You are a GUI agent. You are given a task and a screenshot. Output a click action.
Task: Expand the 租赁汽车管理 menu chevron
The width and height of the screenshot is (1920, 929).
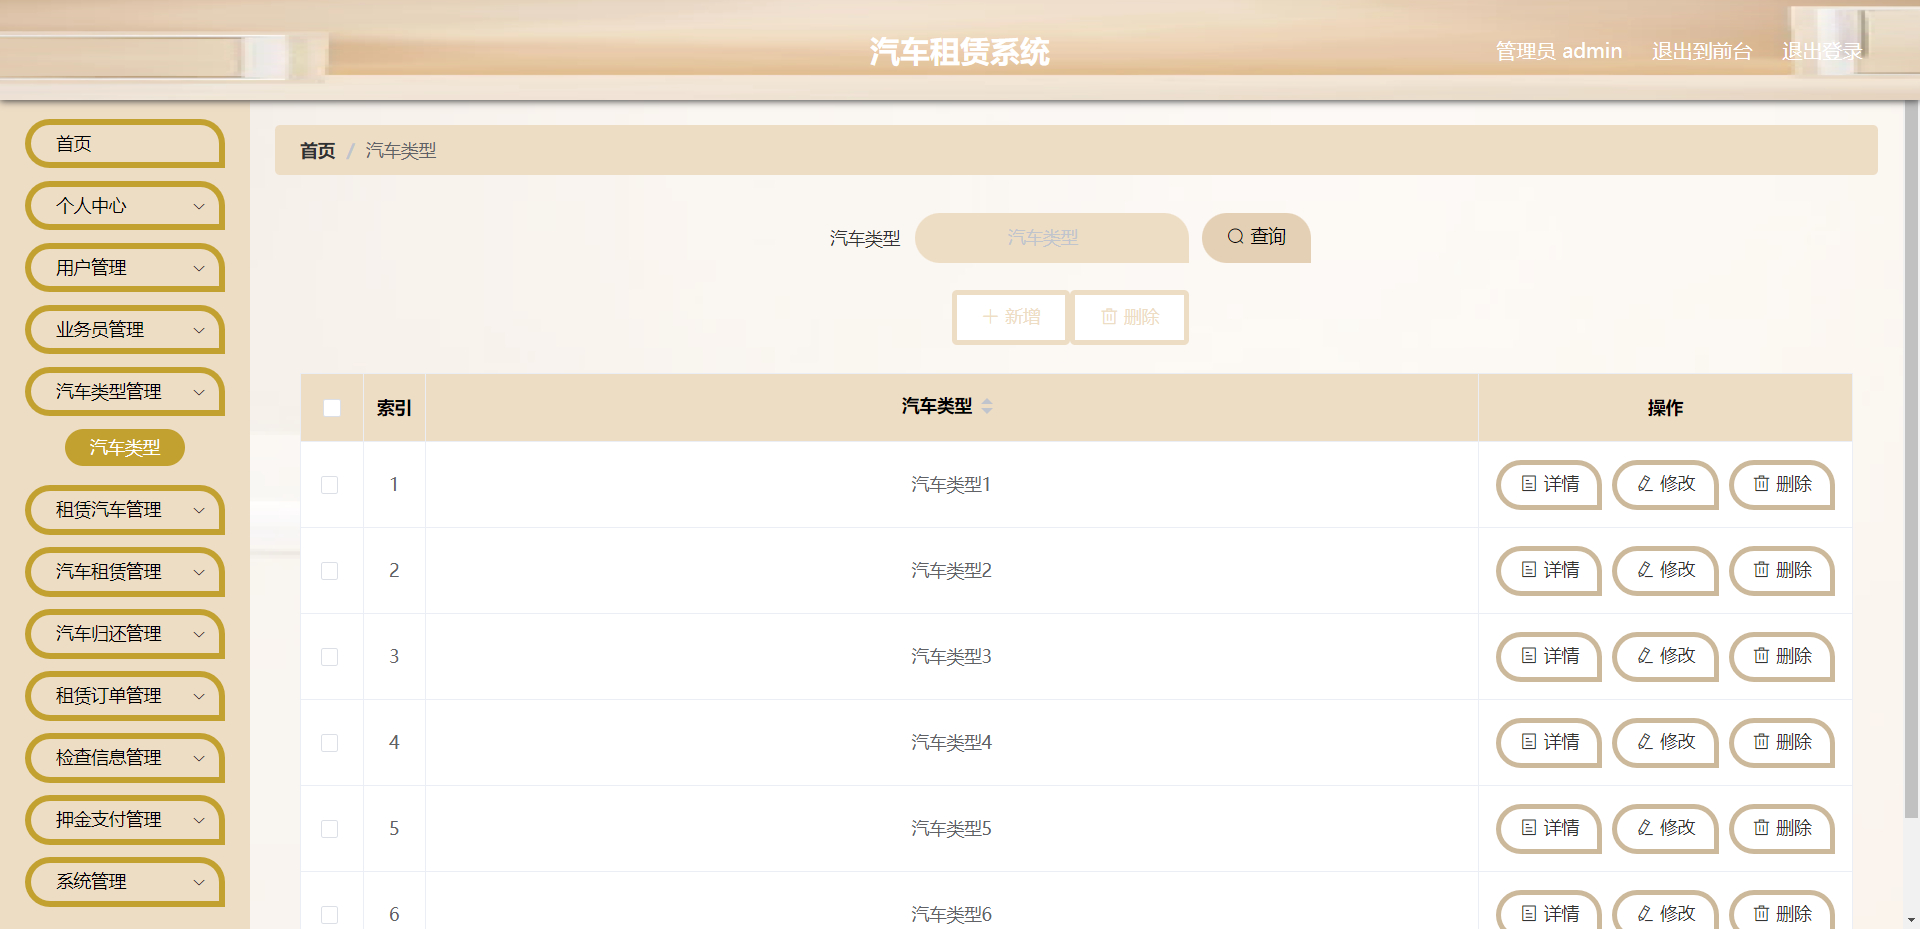(199, 510)
